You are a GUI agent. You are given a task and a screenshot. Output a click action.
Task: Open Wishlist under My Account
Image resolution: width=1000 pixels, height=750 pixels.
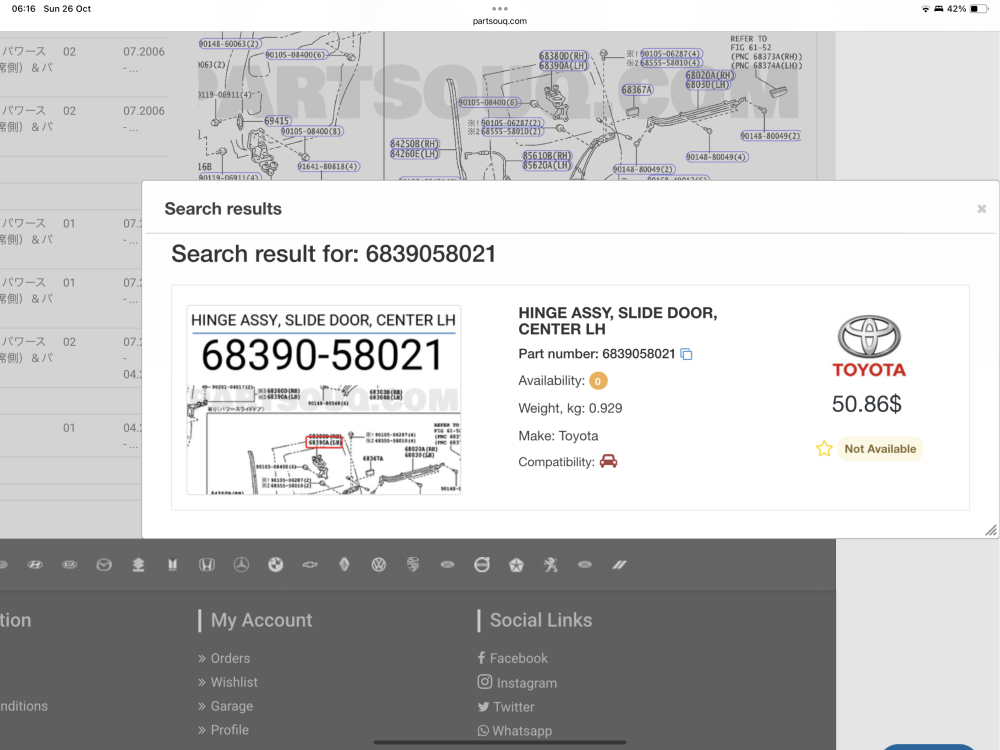point(234,682)
